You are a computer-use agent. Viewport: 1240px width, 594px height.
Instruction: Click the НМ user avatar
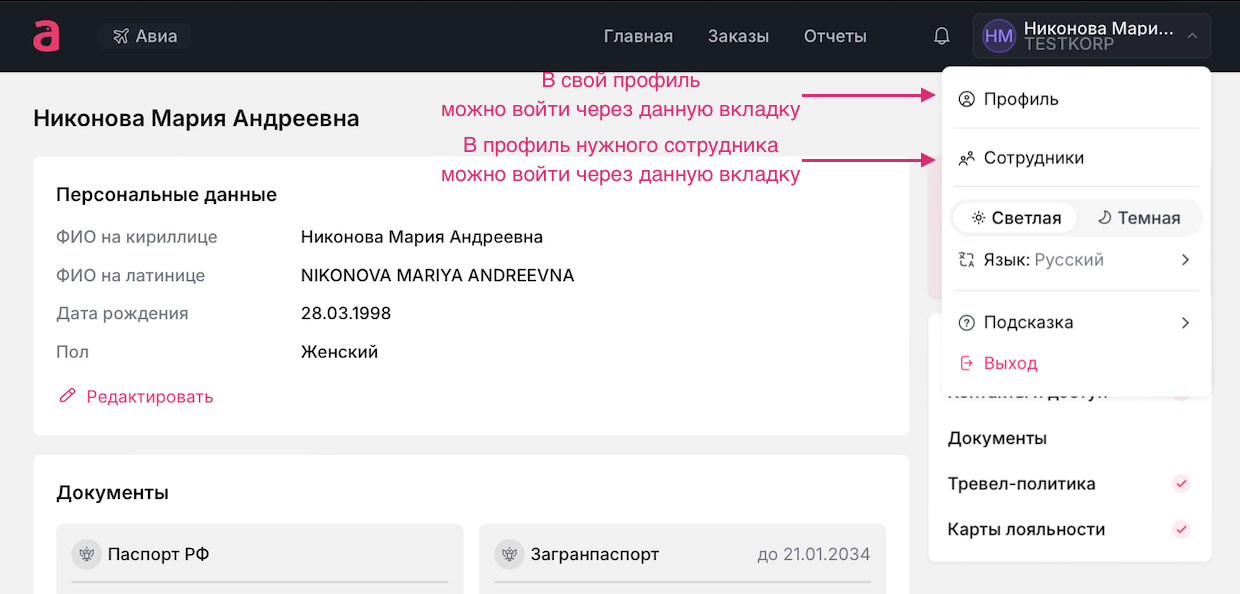(x=999, y=36)
